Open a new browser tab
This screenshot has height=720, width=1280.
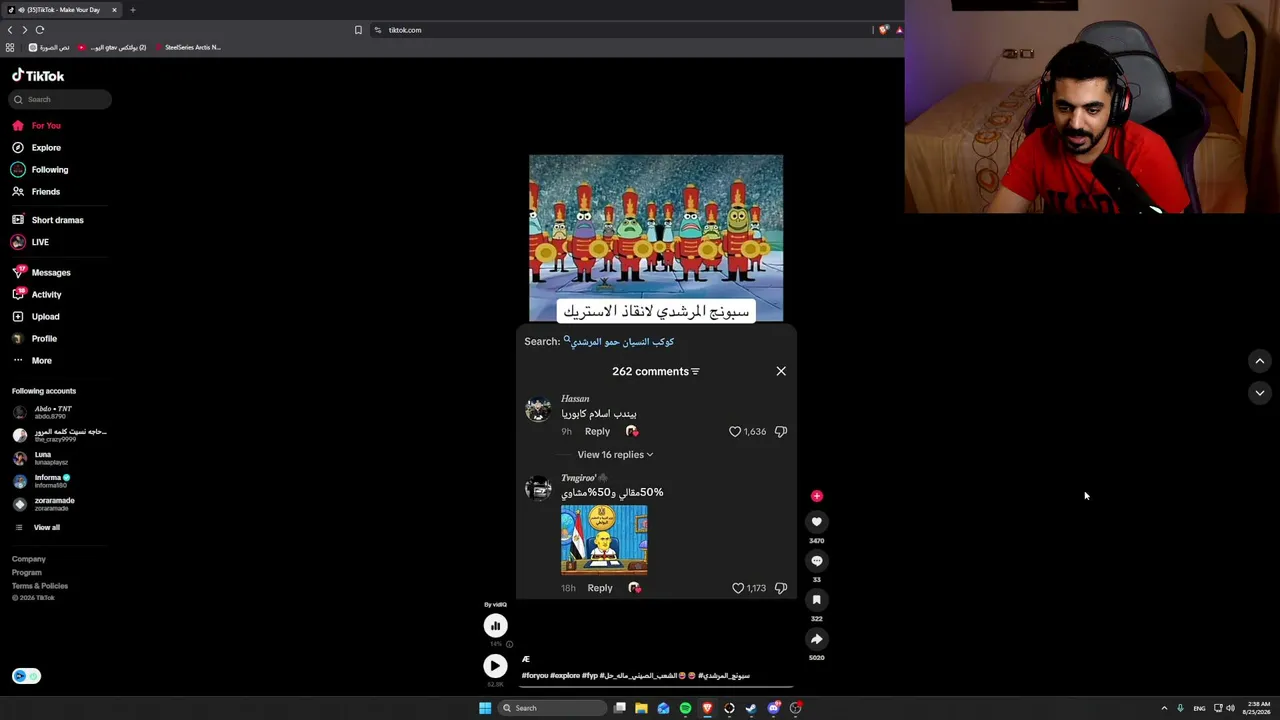point(132,10)
